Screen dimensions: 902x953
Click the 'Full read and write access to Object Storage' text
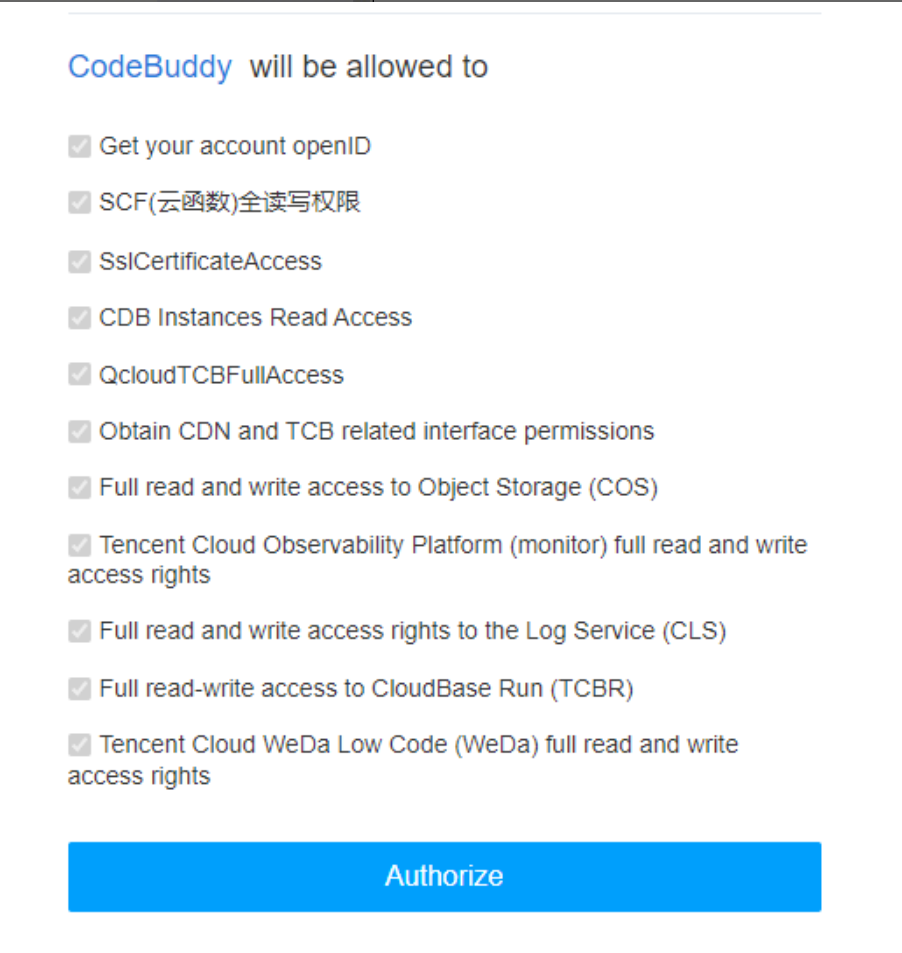tap(378, 488)
